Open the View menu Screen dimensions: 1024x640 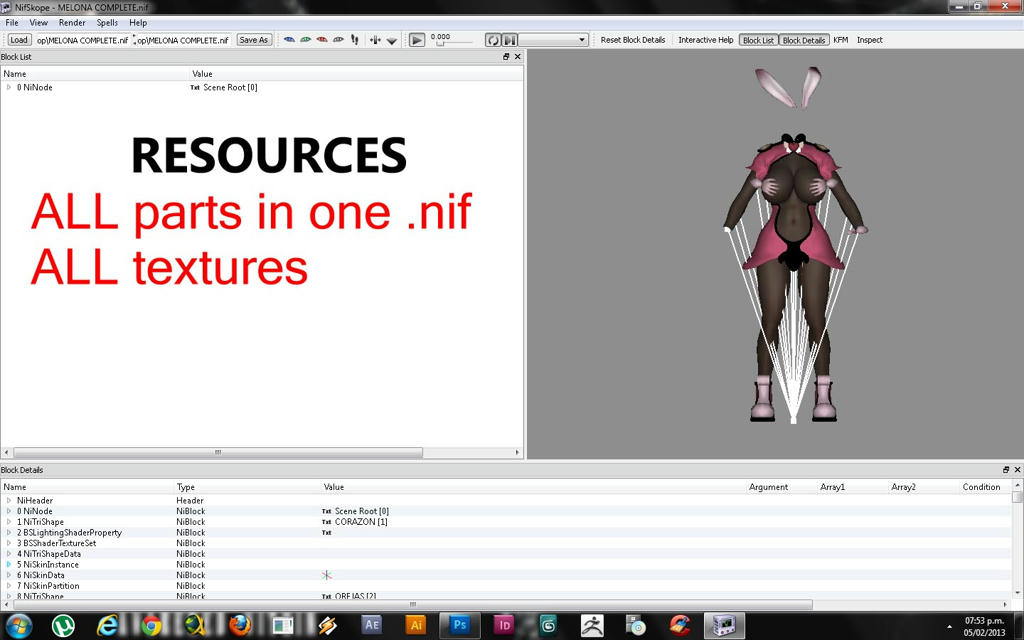tap(39, 22)
